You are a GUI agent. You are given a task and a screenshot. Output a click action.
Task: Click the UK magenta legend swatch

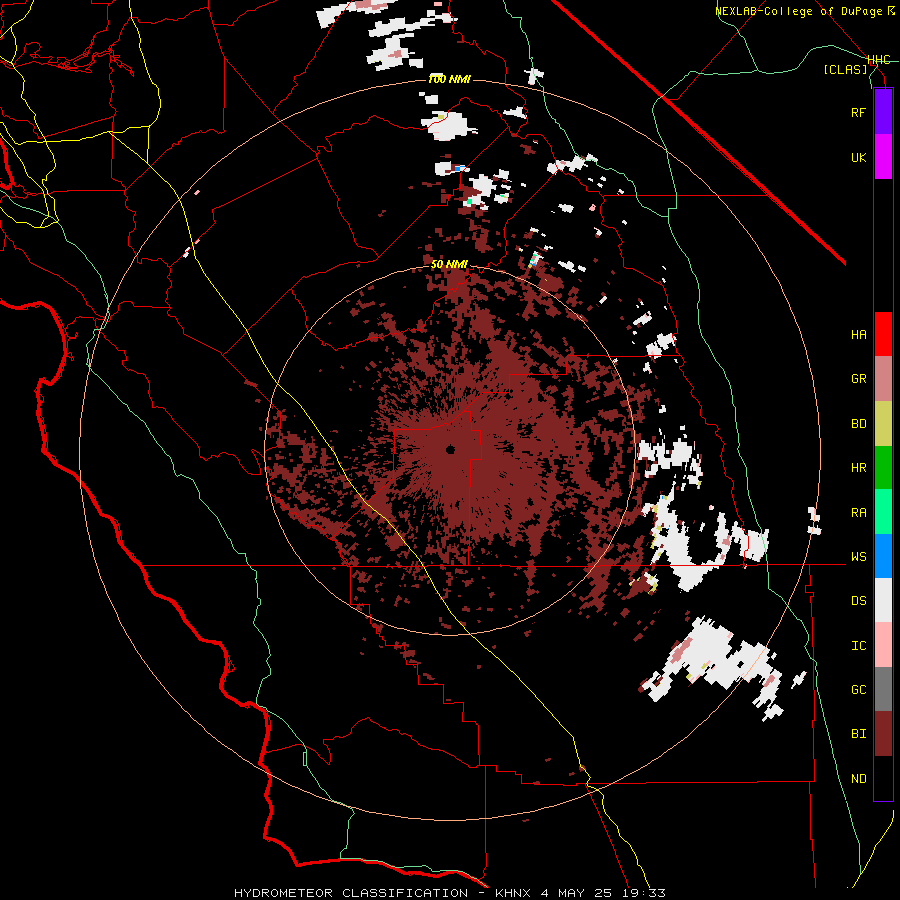pyautogui.click(x=883, y=157)
